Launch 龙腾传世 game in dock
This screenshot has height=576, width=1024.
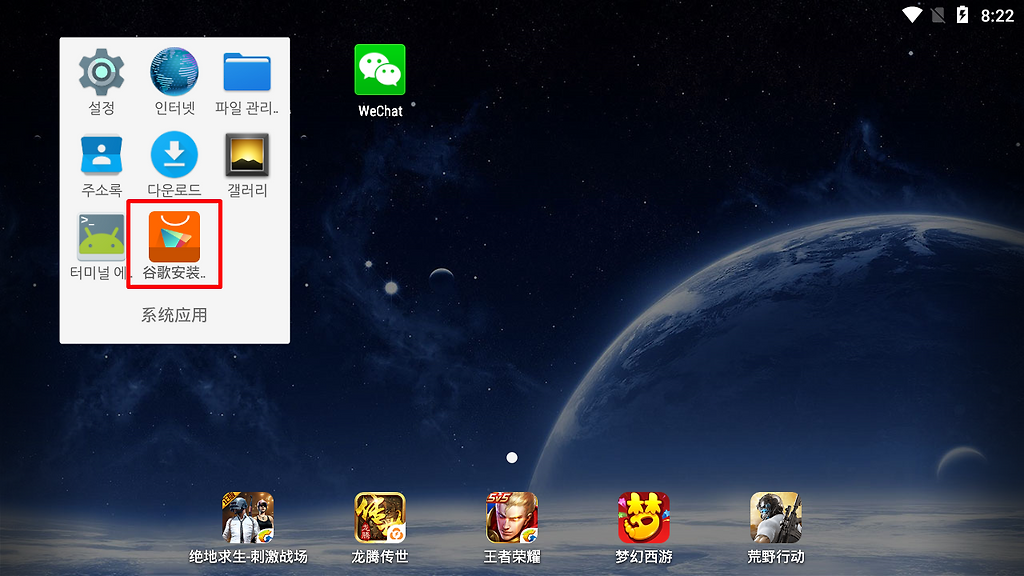click(380, 518)
